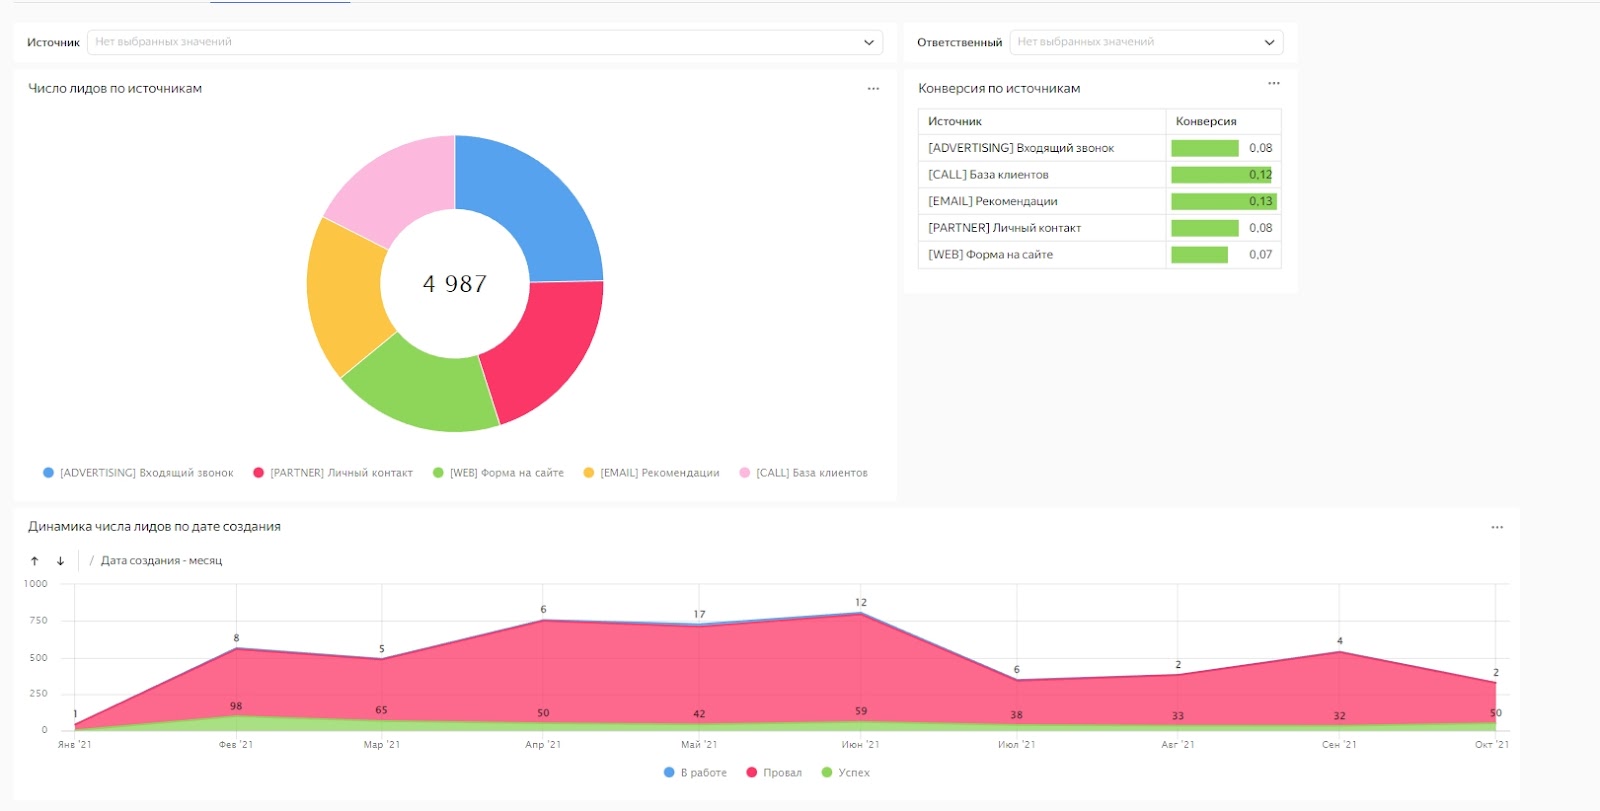
Task: Toggle [WEB] Форма на сайте legend item
Action: coord(498,473)
